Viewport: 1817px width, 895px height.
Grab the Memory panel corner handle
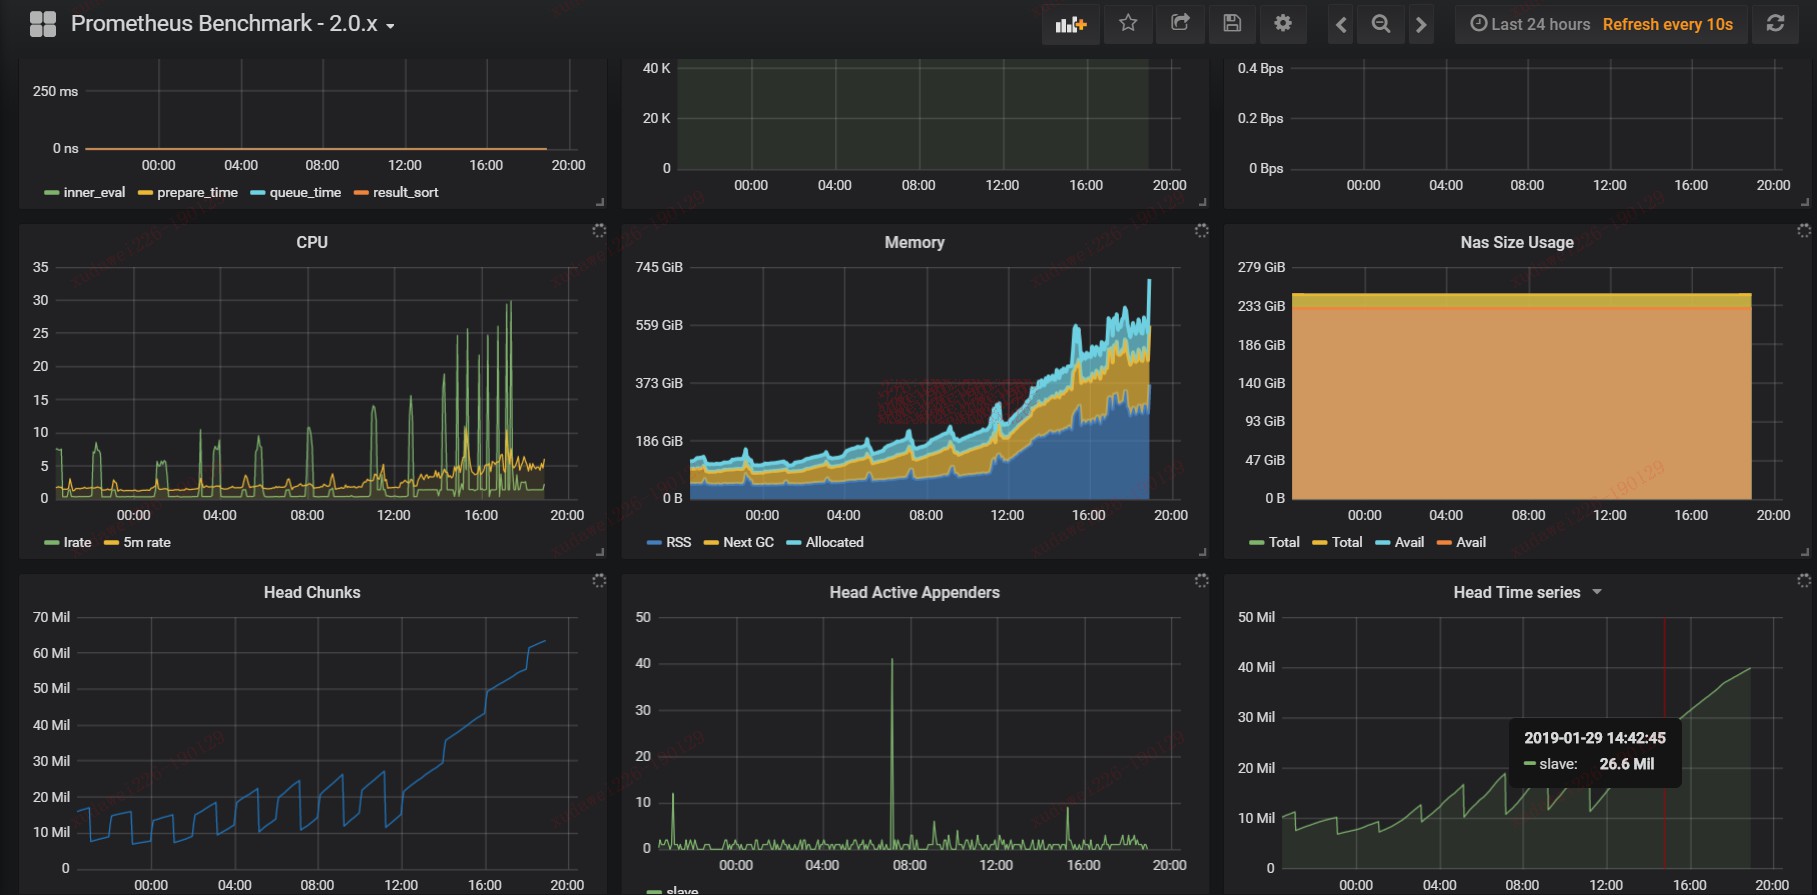[1203, 552]
